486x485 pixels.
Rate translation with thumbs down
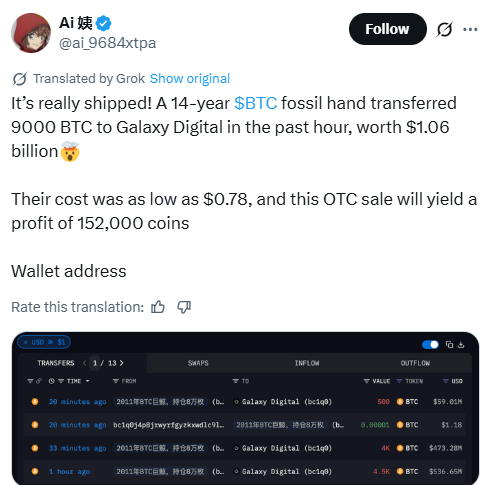[184, 307]
